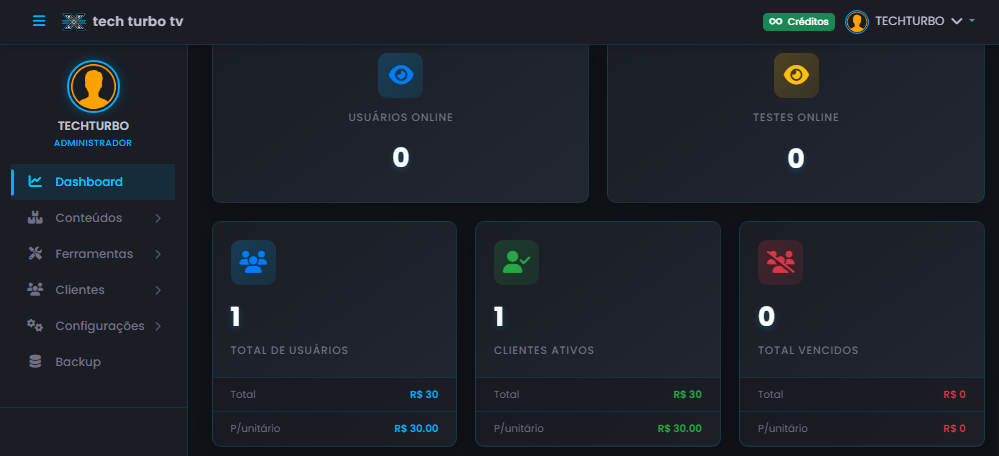Image resolution: width=999 pixels, height=456 pixels.
Task: Click the large sidebar profile avatar
Action: point(94,86)
